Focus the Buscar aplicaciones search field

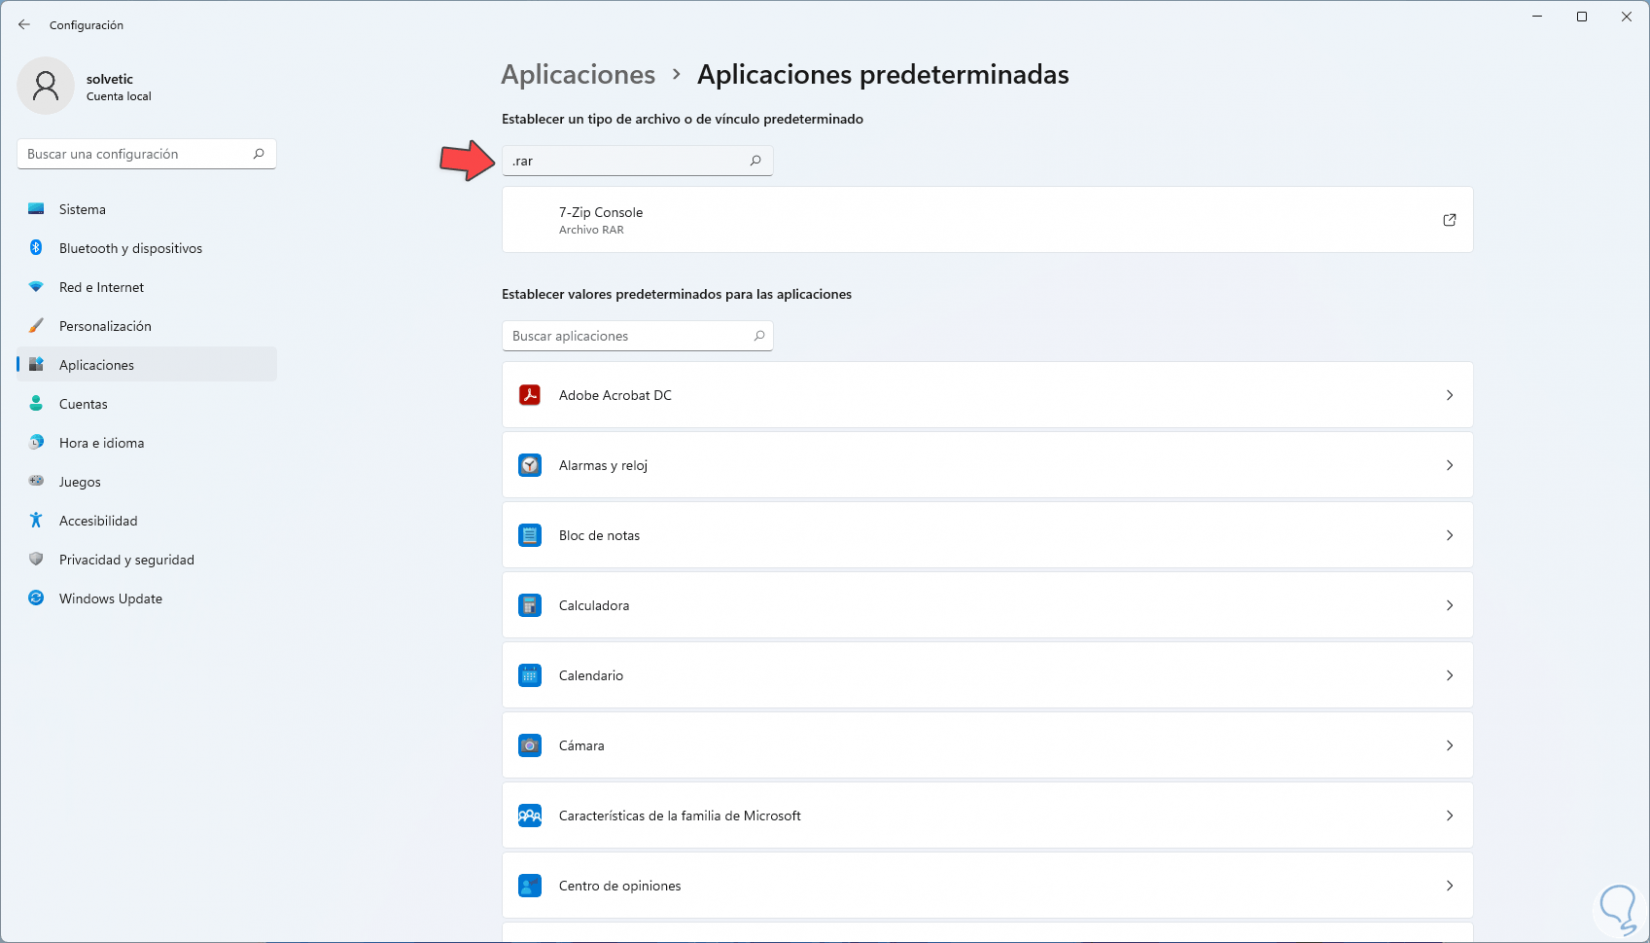[628, 336]
